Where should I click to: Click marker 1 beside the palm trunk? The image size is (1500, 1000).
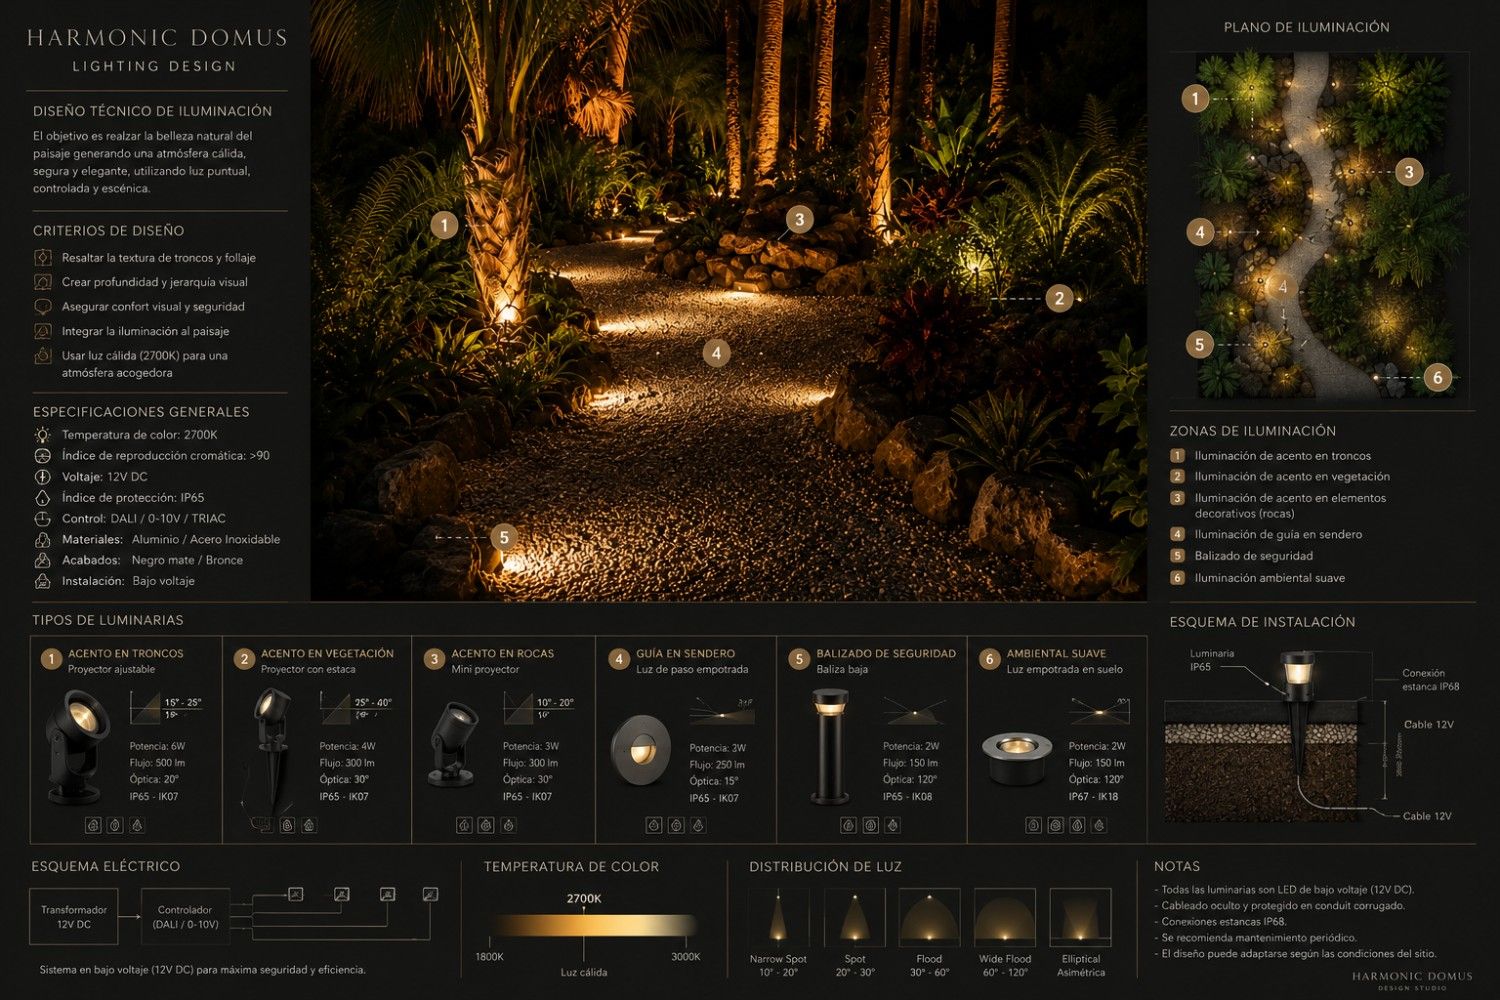tap(444, 225)
